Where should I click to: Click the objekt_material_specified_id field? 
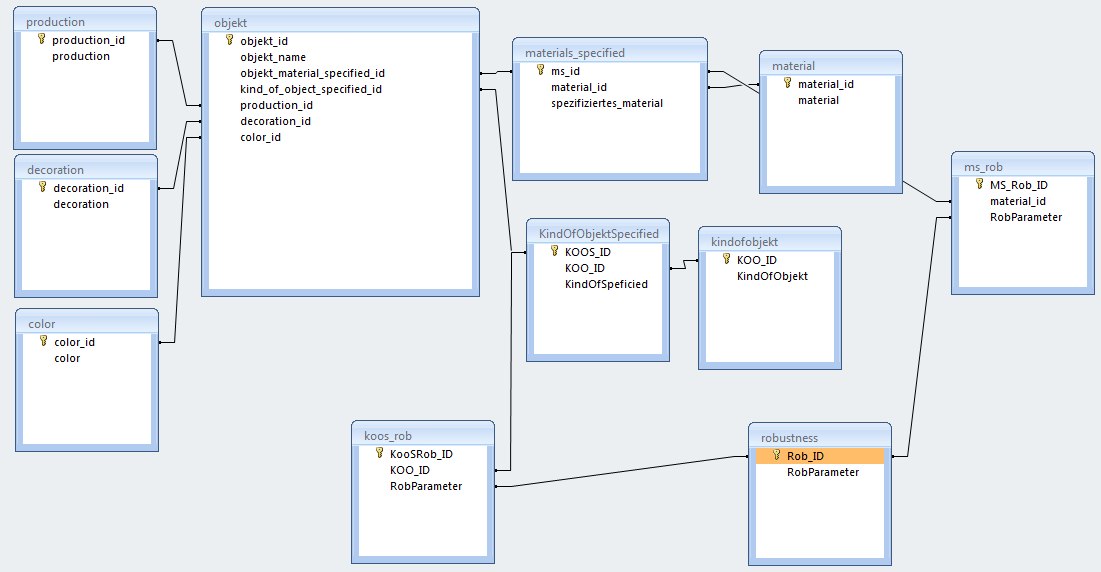tap(312, 73)
